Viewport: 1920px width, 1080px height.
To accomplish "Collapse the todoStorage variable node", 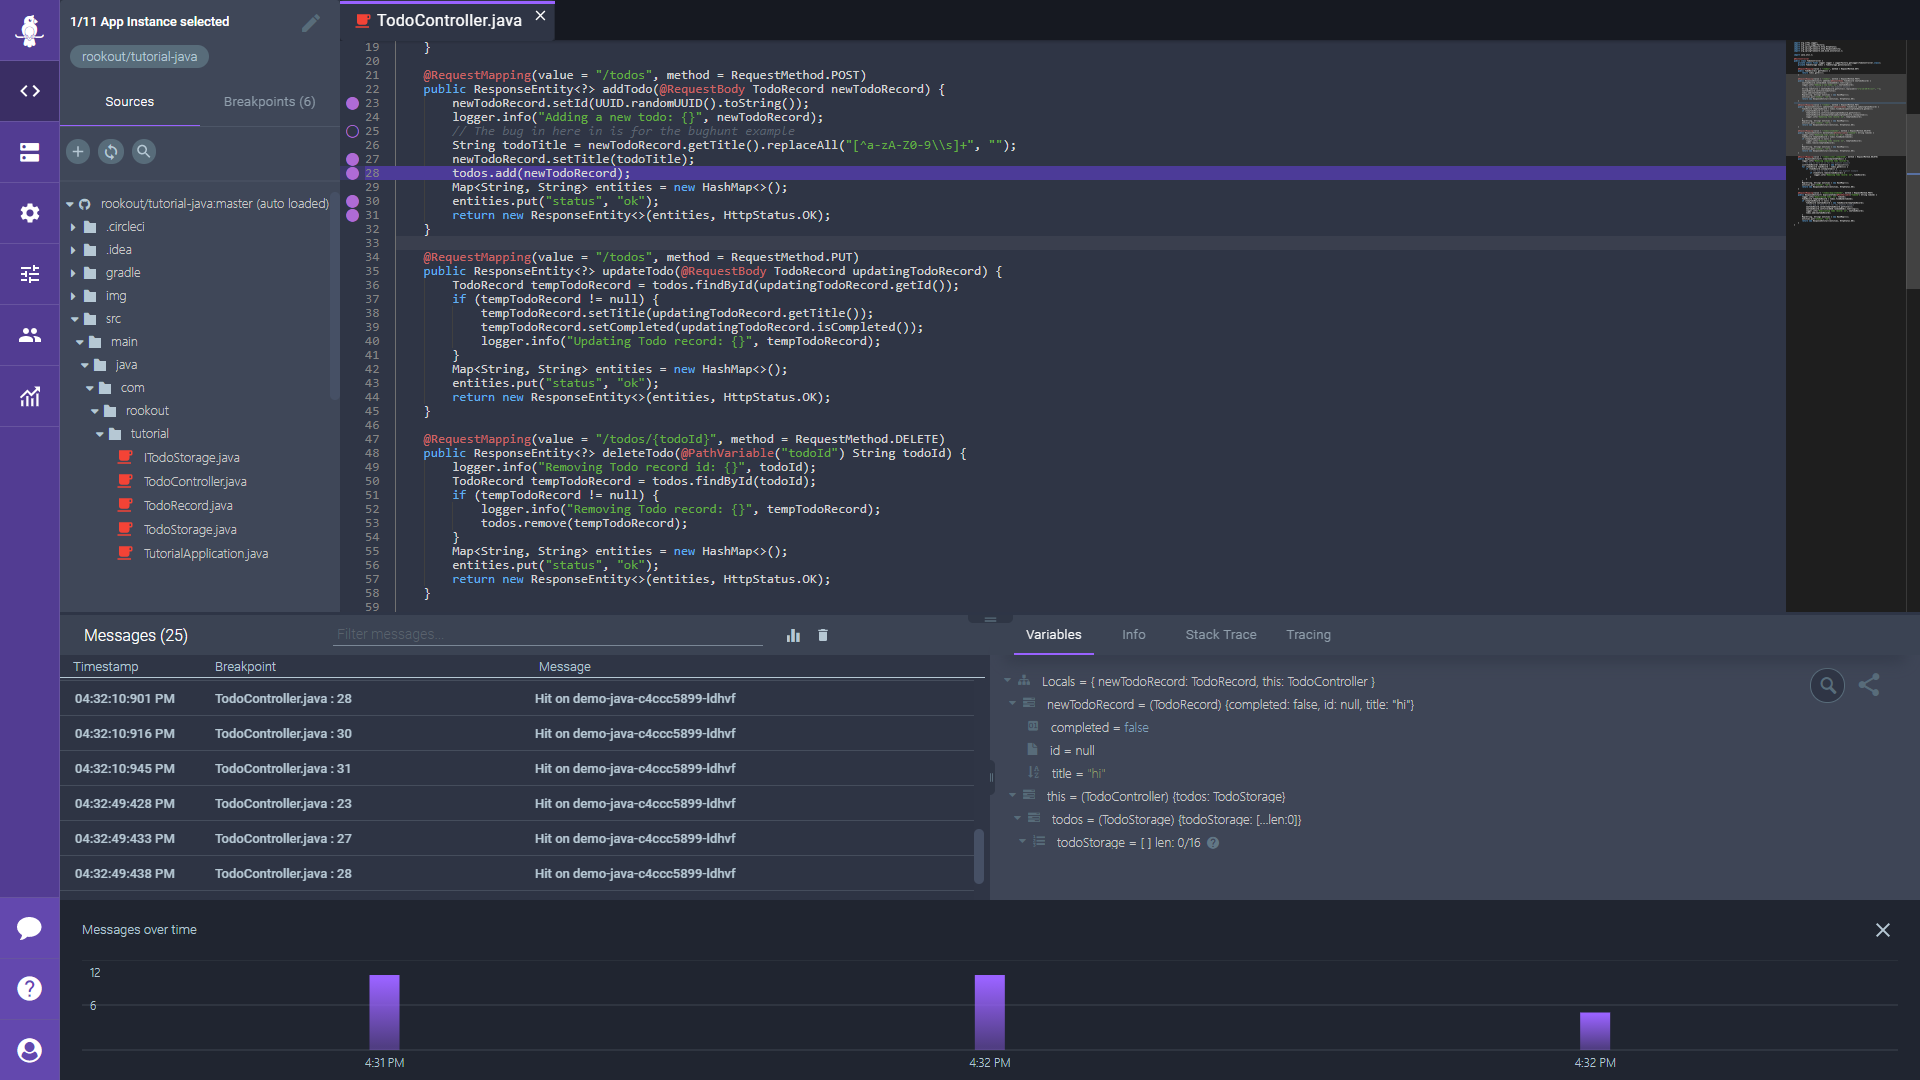I will pyautogui.click(x=1022, y=842).
